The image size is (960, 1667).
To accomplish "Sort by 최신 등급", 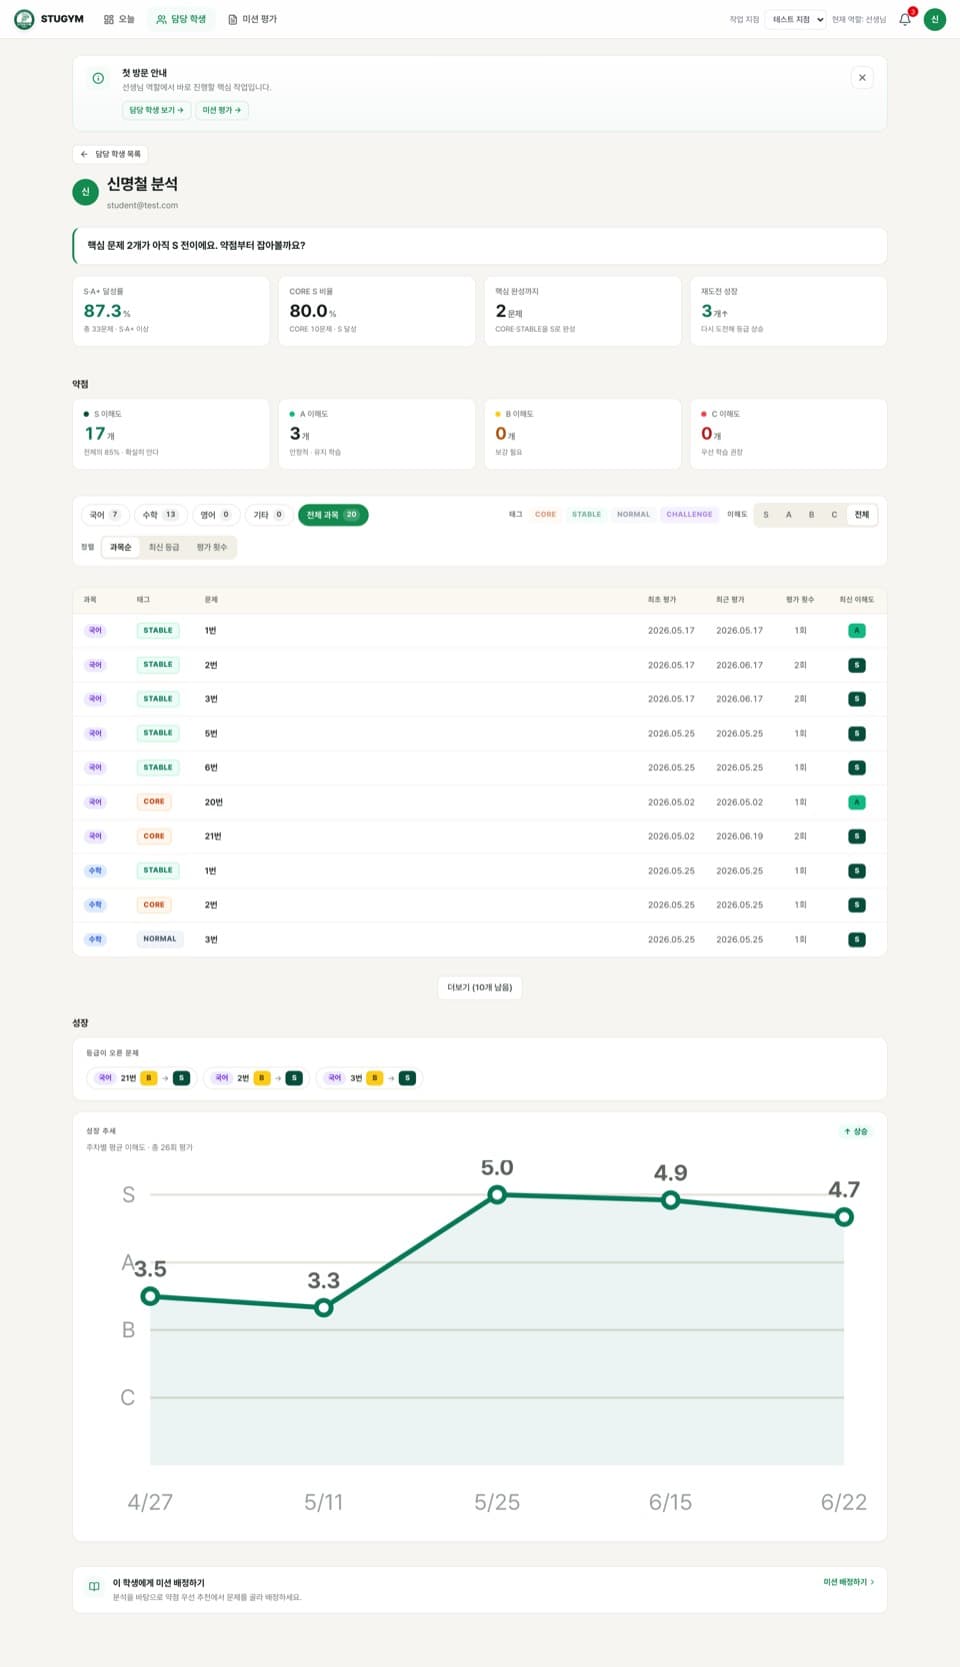I will coord(164,547).
